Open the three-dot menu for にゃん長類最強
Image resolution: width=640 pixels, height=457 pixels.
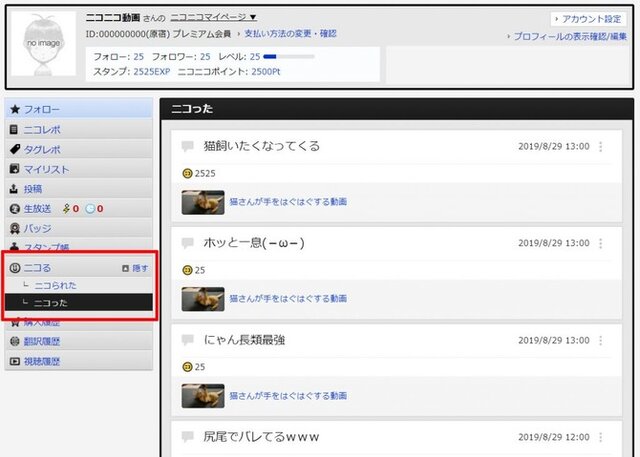click(x=600, y=340)
